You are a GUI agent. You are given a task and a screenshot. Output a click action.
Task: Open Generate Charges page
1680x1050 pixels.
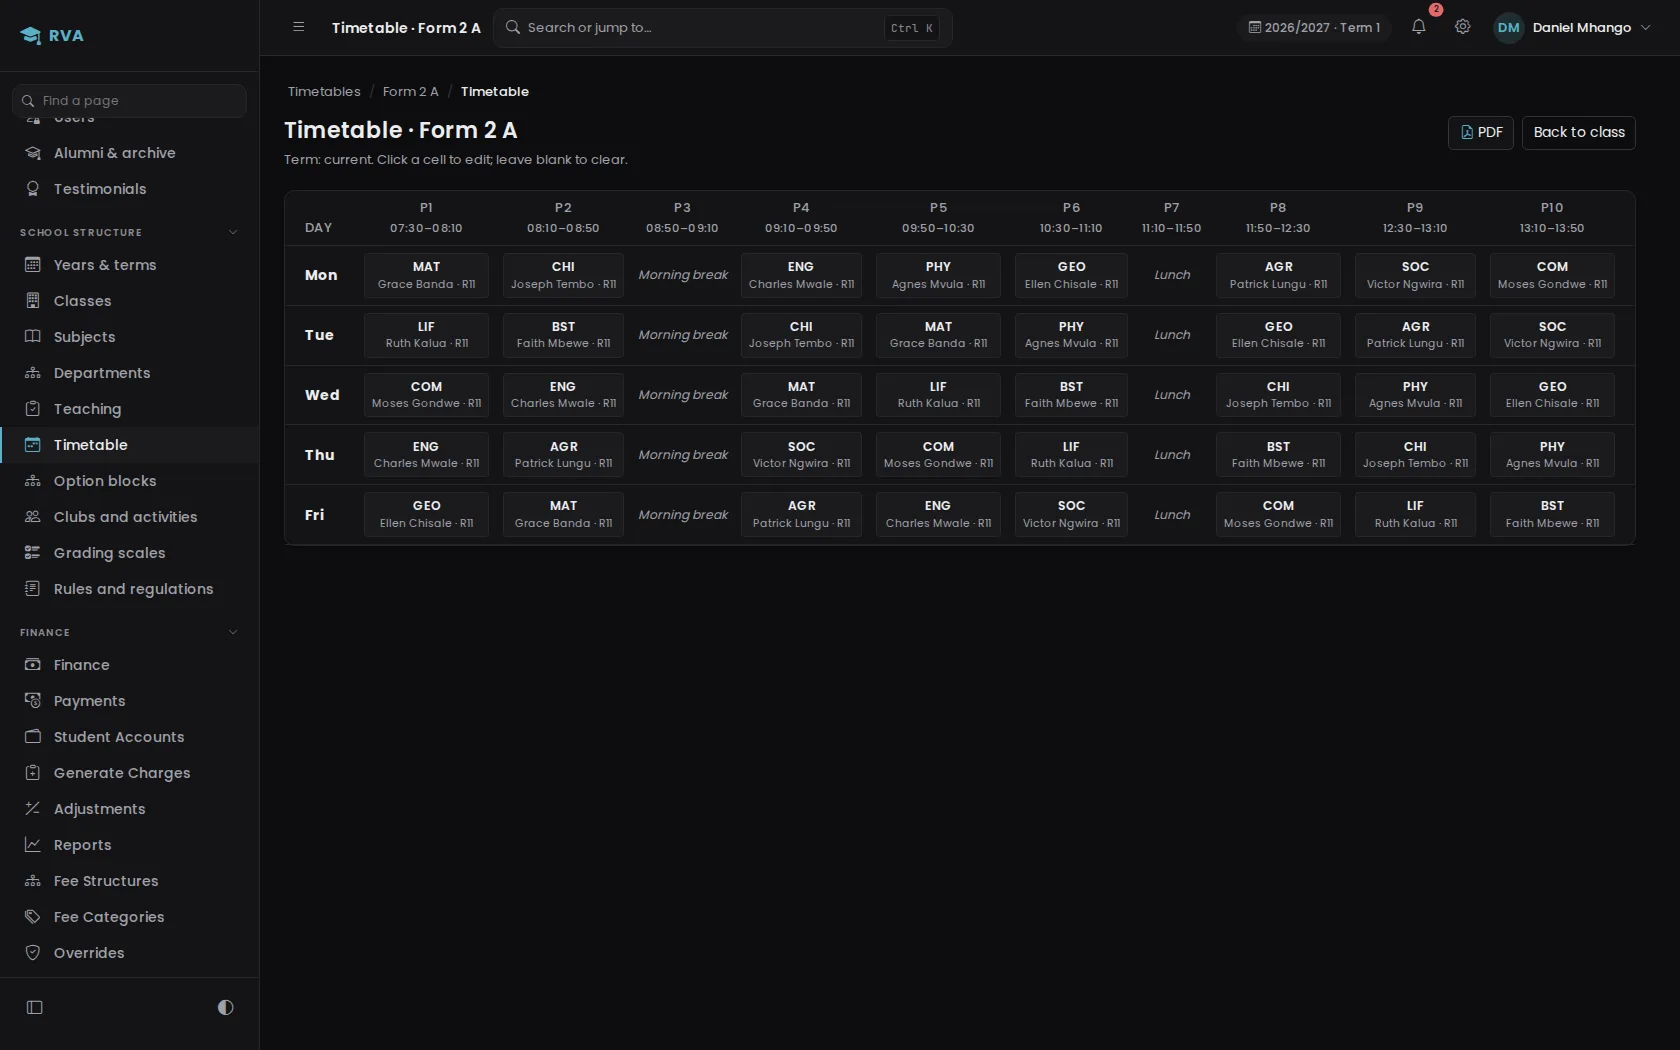(x=130, y=773)
